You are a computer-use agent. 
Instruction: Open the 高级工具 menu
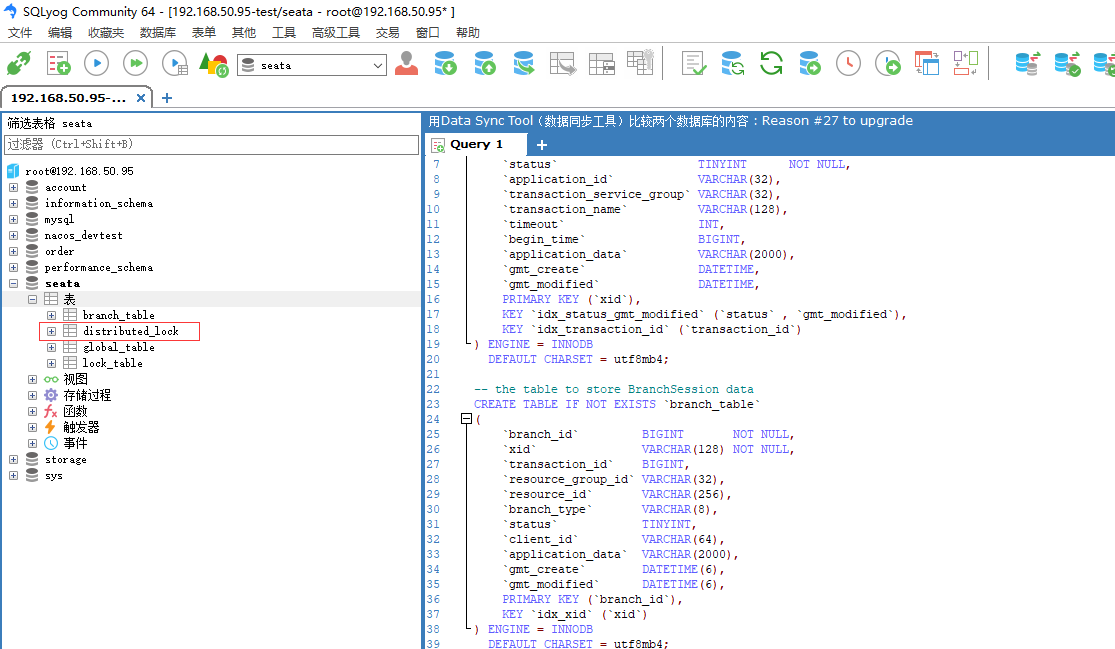tap(336, 33)
